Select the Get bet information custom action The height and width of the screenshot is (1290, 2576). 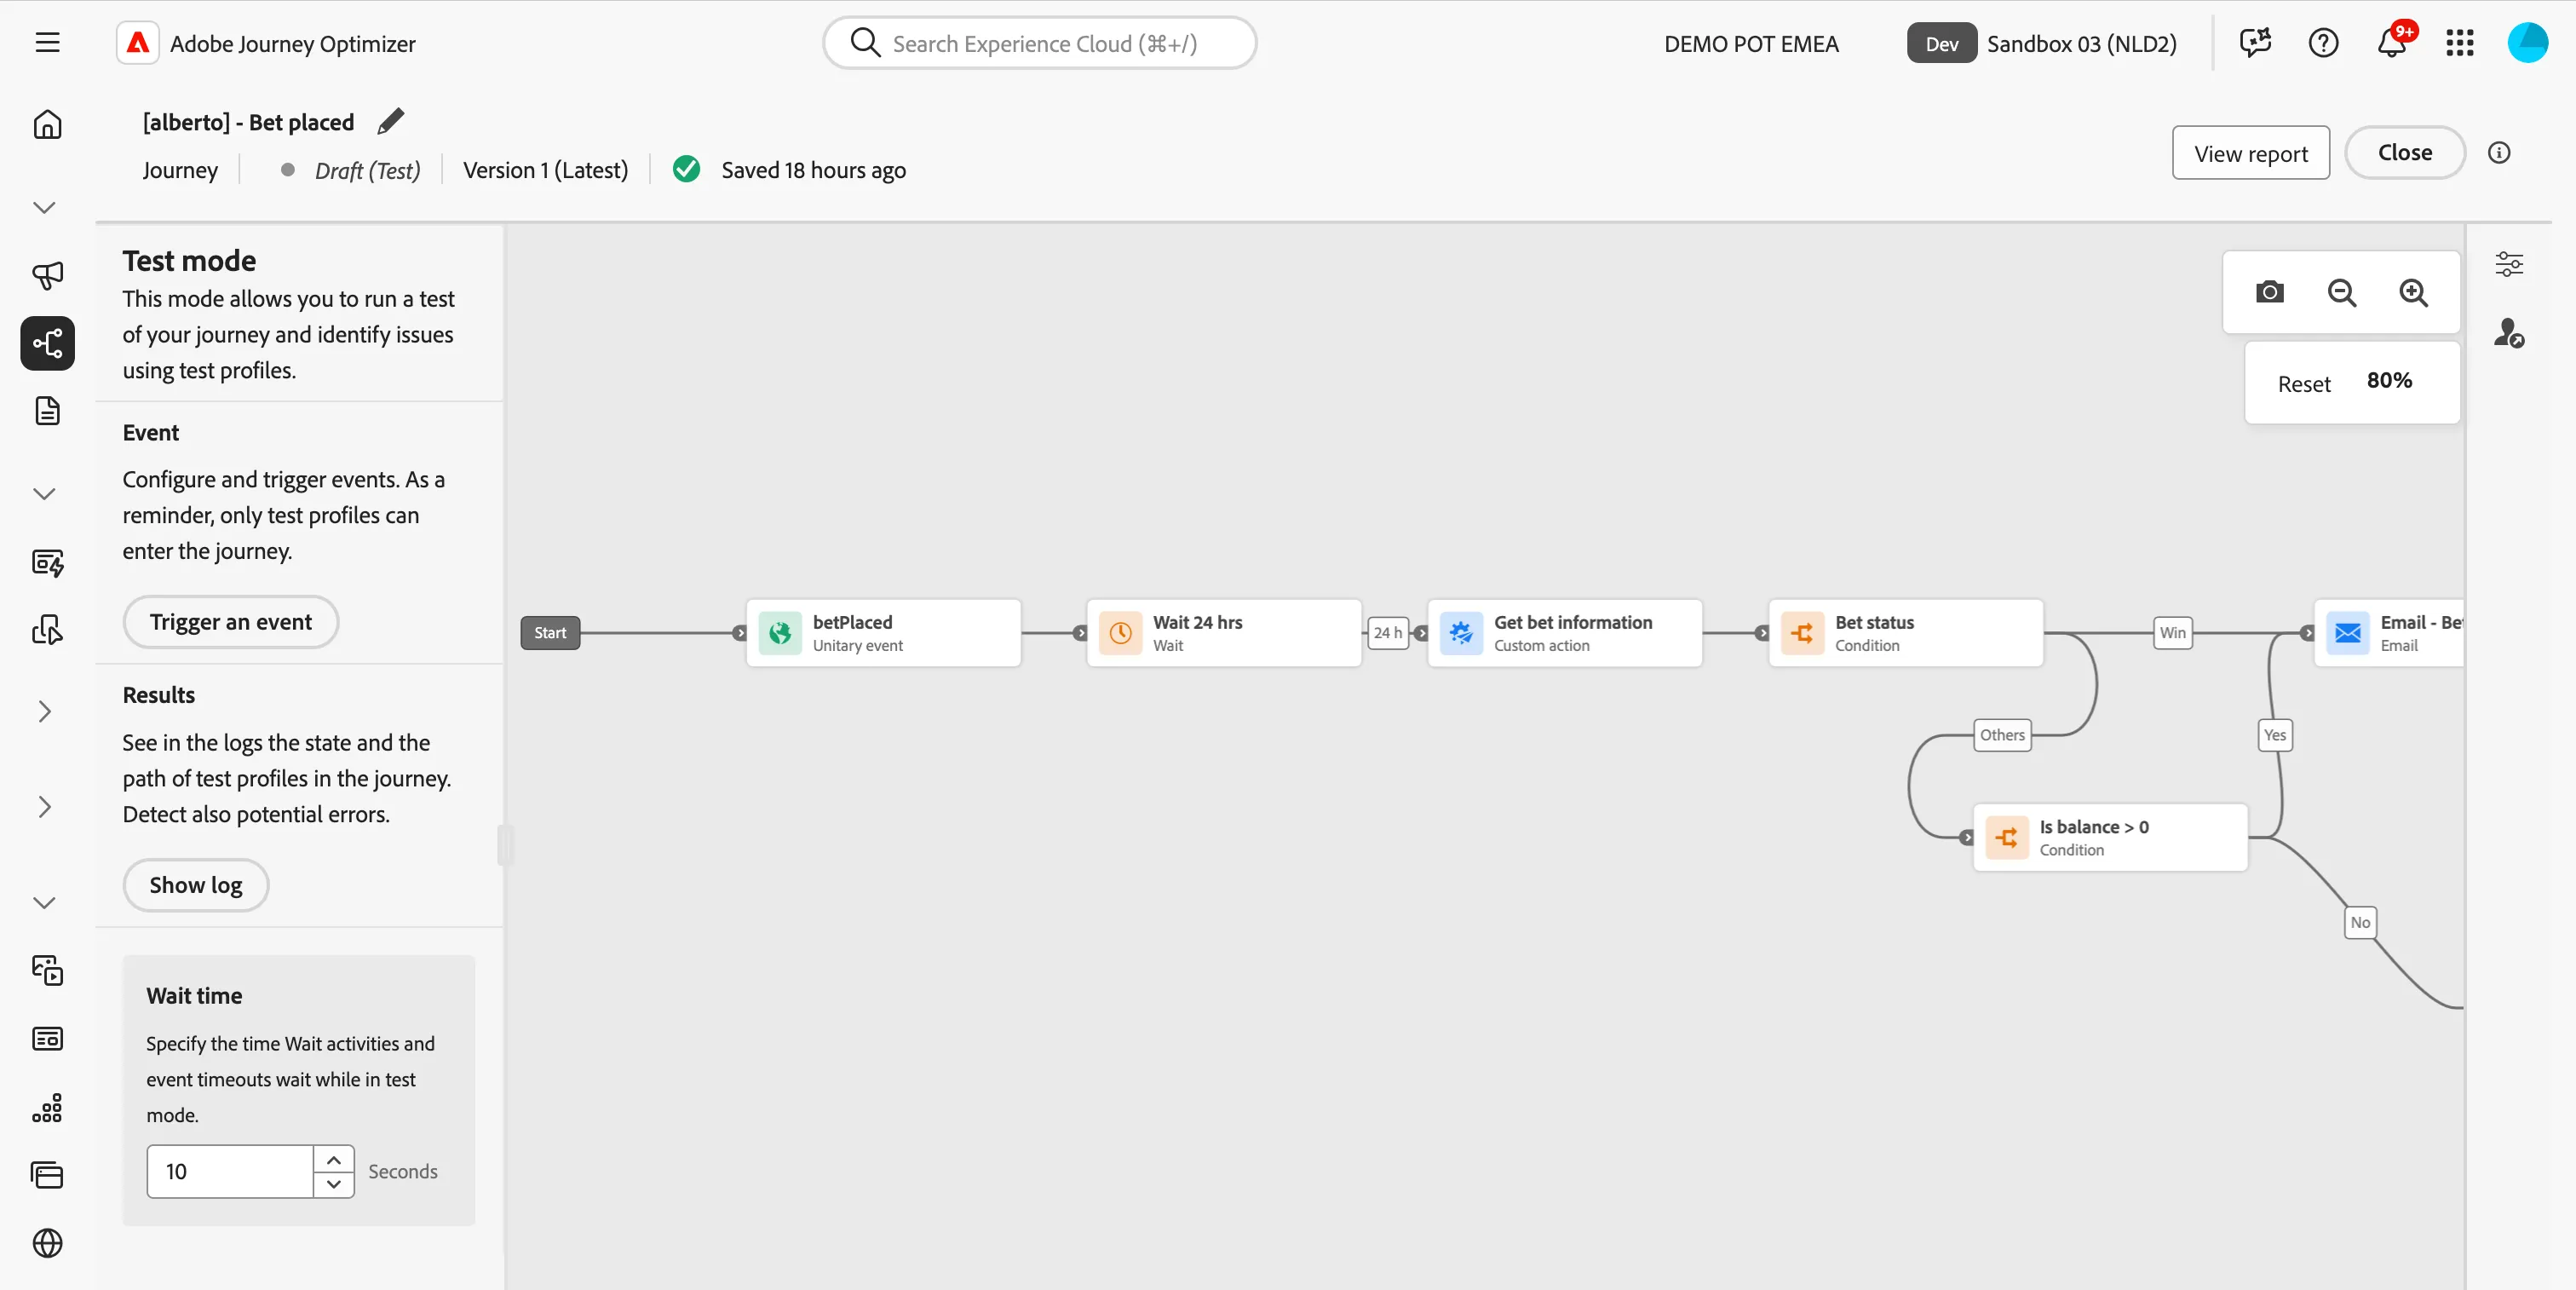click(1565, 633)
